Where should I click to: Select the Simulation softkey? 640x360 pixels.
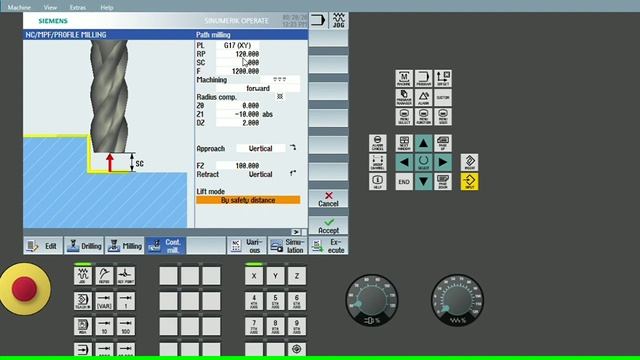click(287, 246)
